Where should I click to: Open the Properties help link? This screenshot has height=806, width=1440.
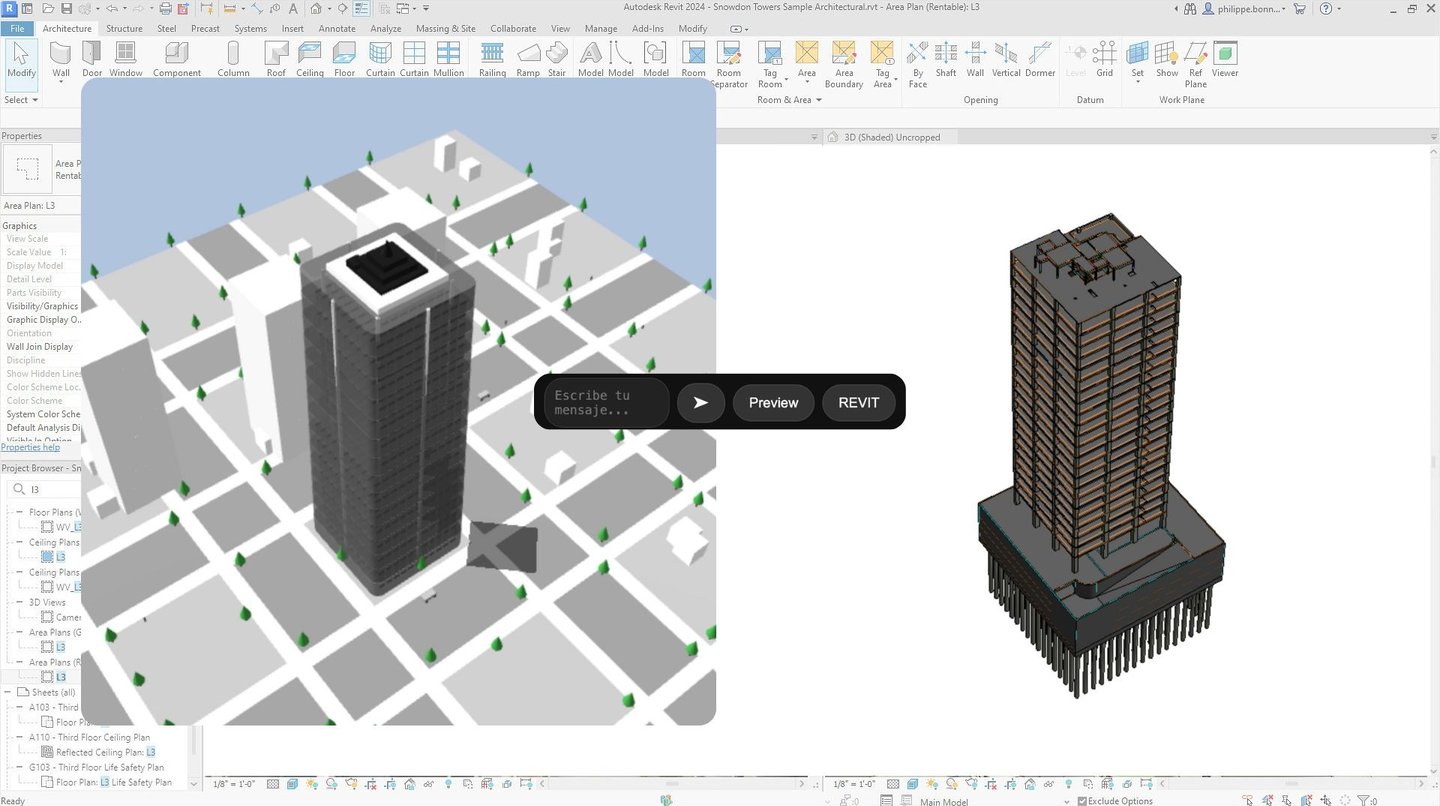[31, 447]
